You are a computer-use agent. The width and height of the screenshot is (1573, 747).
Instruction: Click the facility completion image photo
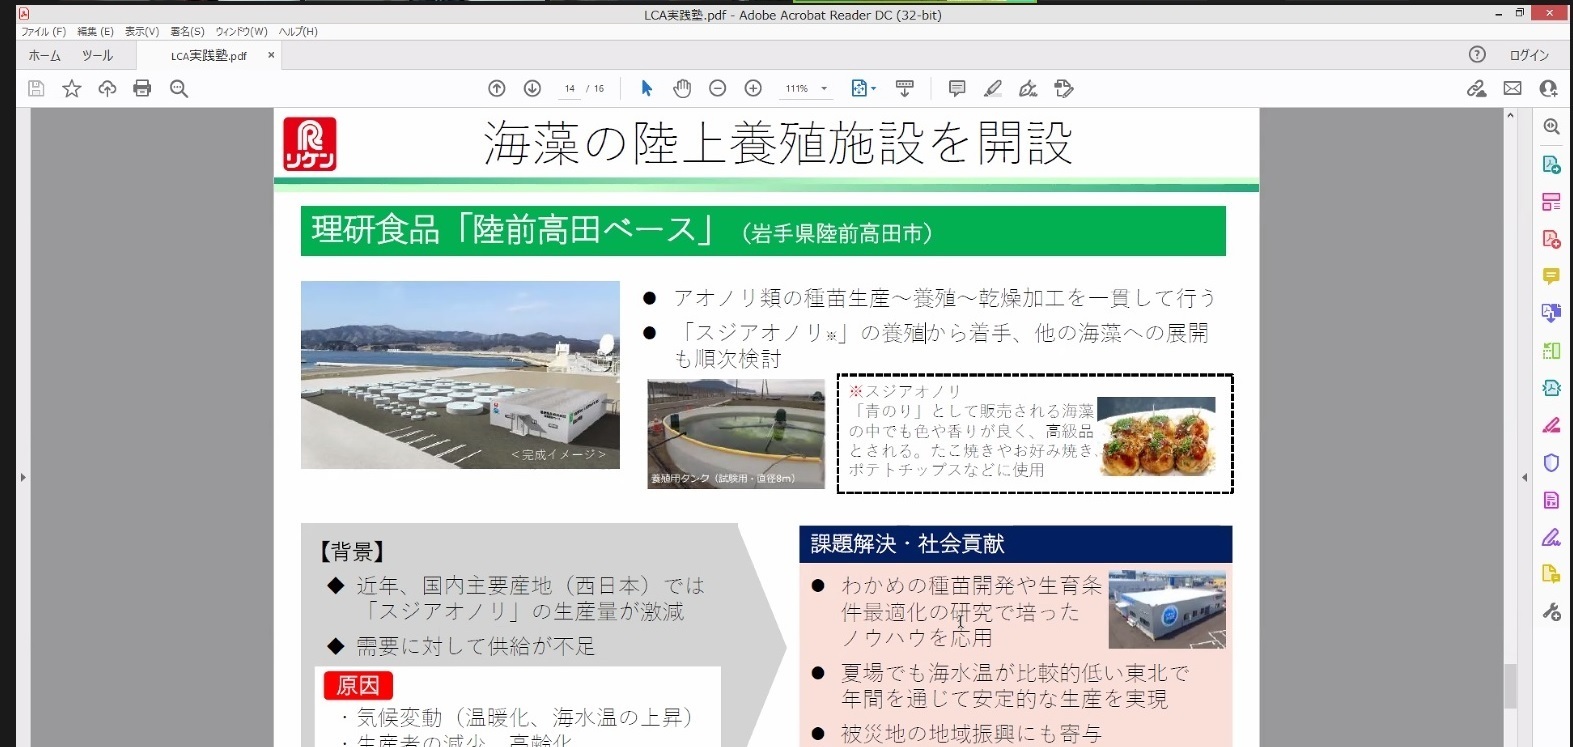point(460,375)
